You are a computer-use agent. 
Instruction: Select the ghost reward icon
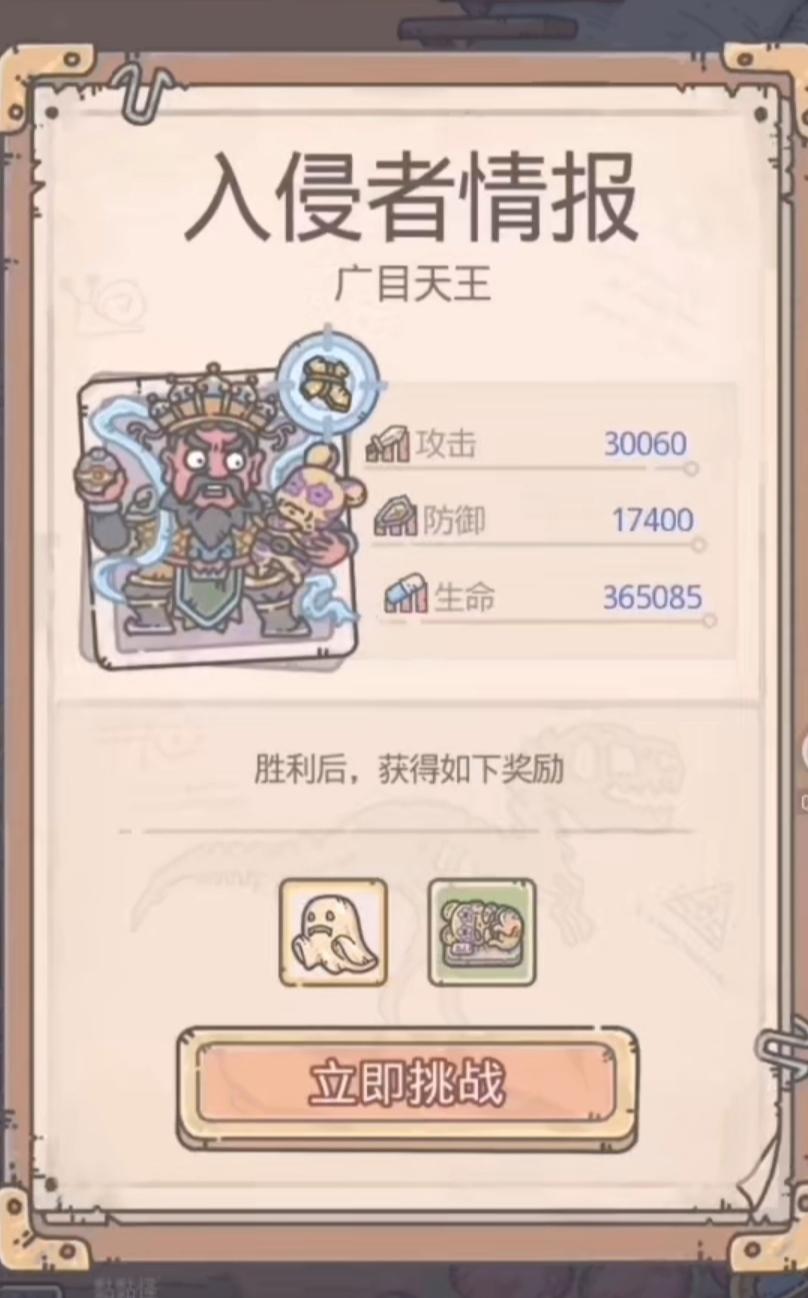point(333,932)
